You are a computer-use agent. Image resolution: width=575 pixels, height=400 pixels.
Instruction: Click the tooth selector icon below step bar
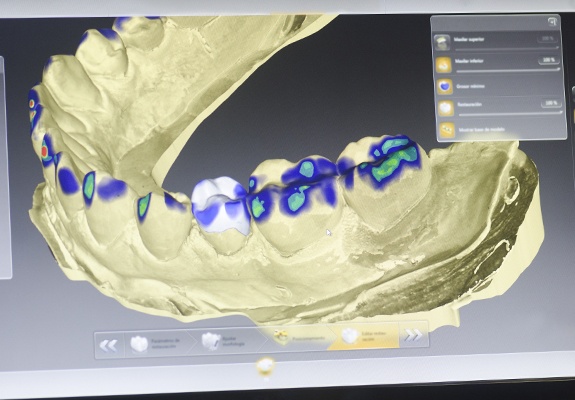coord(265,366)
